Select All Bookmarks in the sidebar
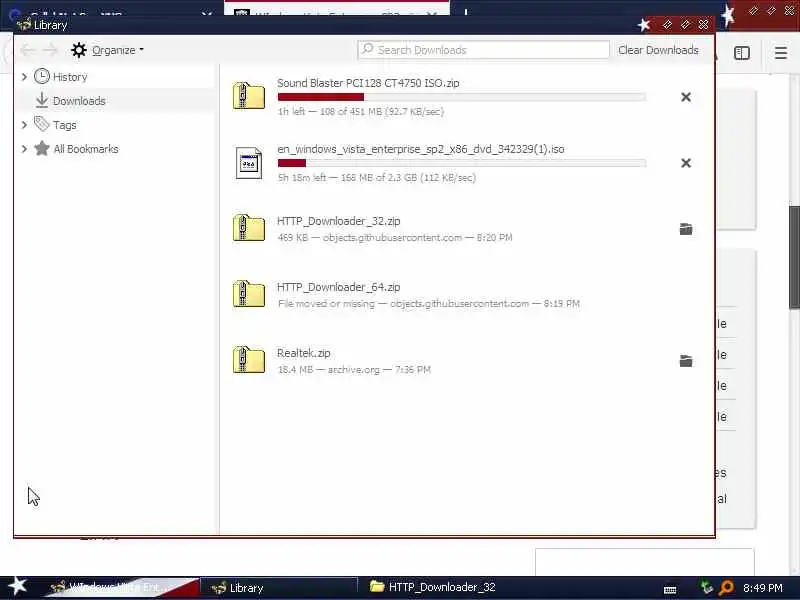 (86, 149)
